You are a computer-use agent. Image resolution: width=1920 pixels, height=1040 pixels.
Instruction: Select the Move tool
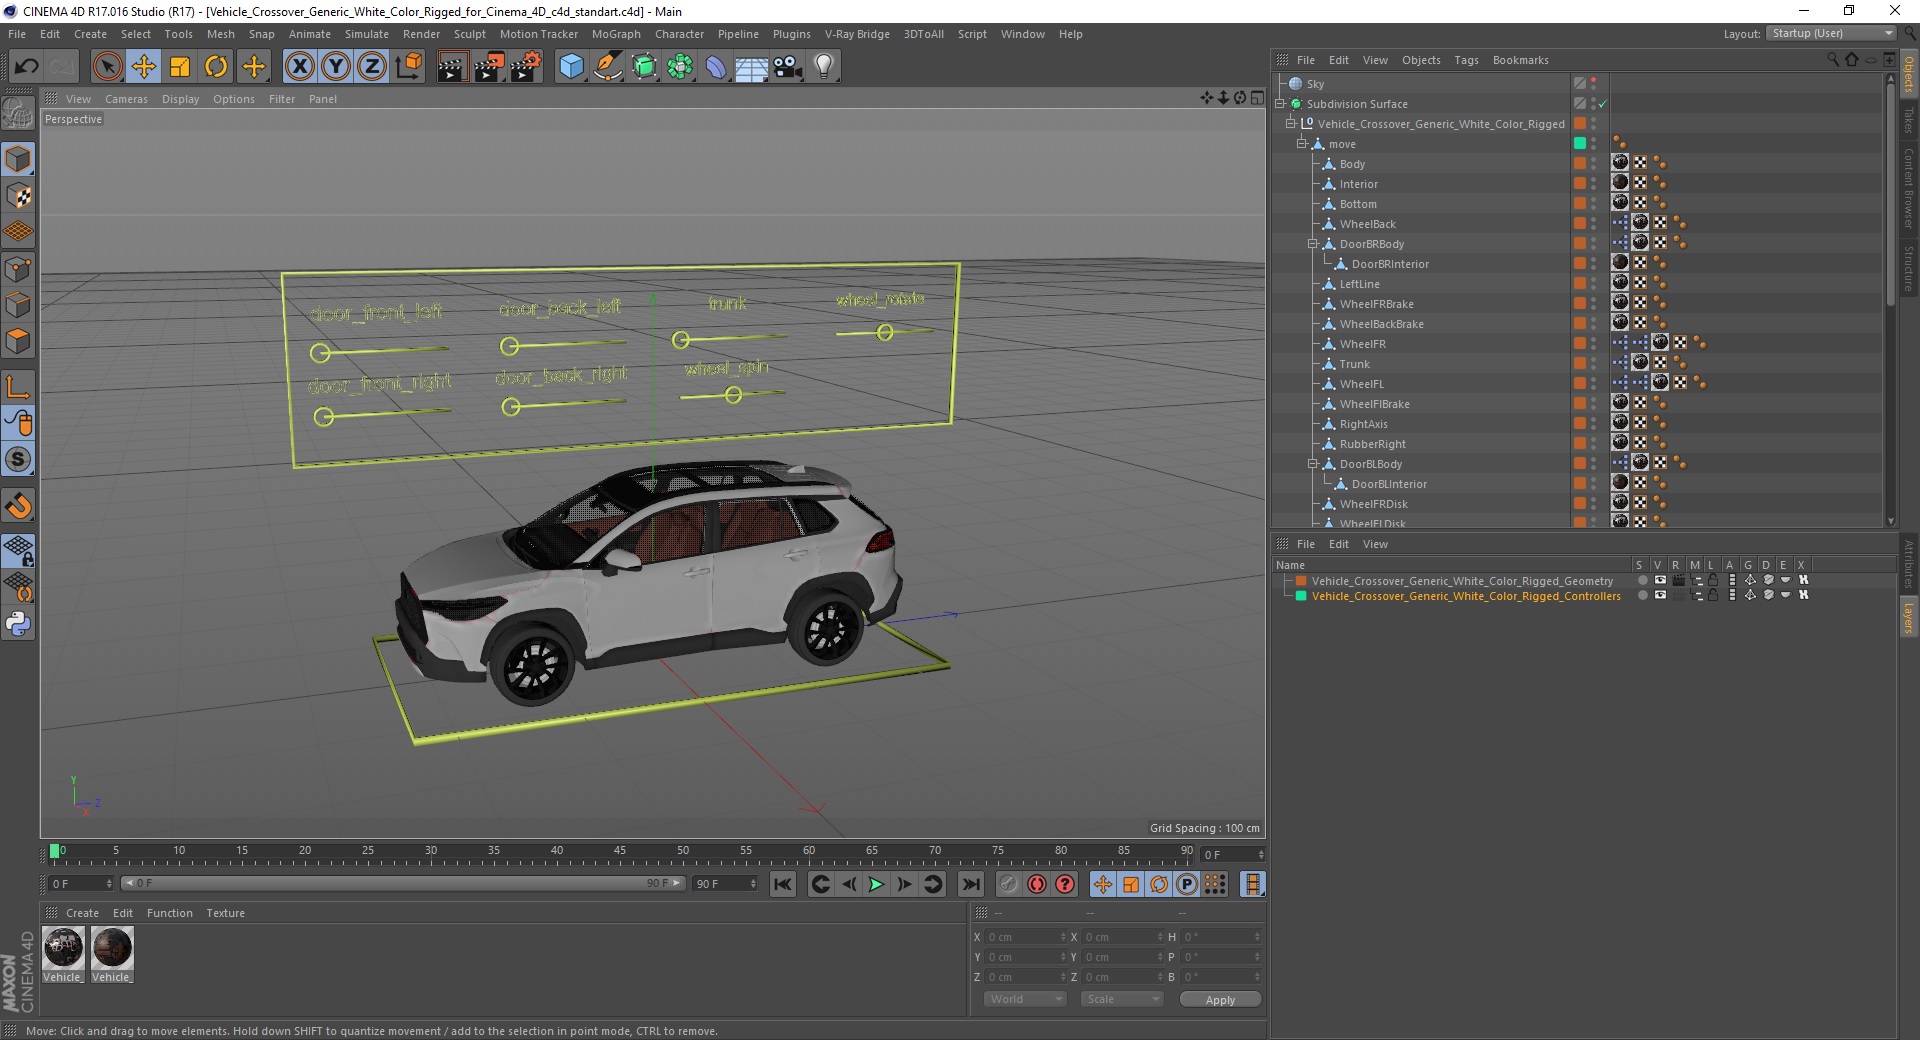click(x=144, y=67)
